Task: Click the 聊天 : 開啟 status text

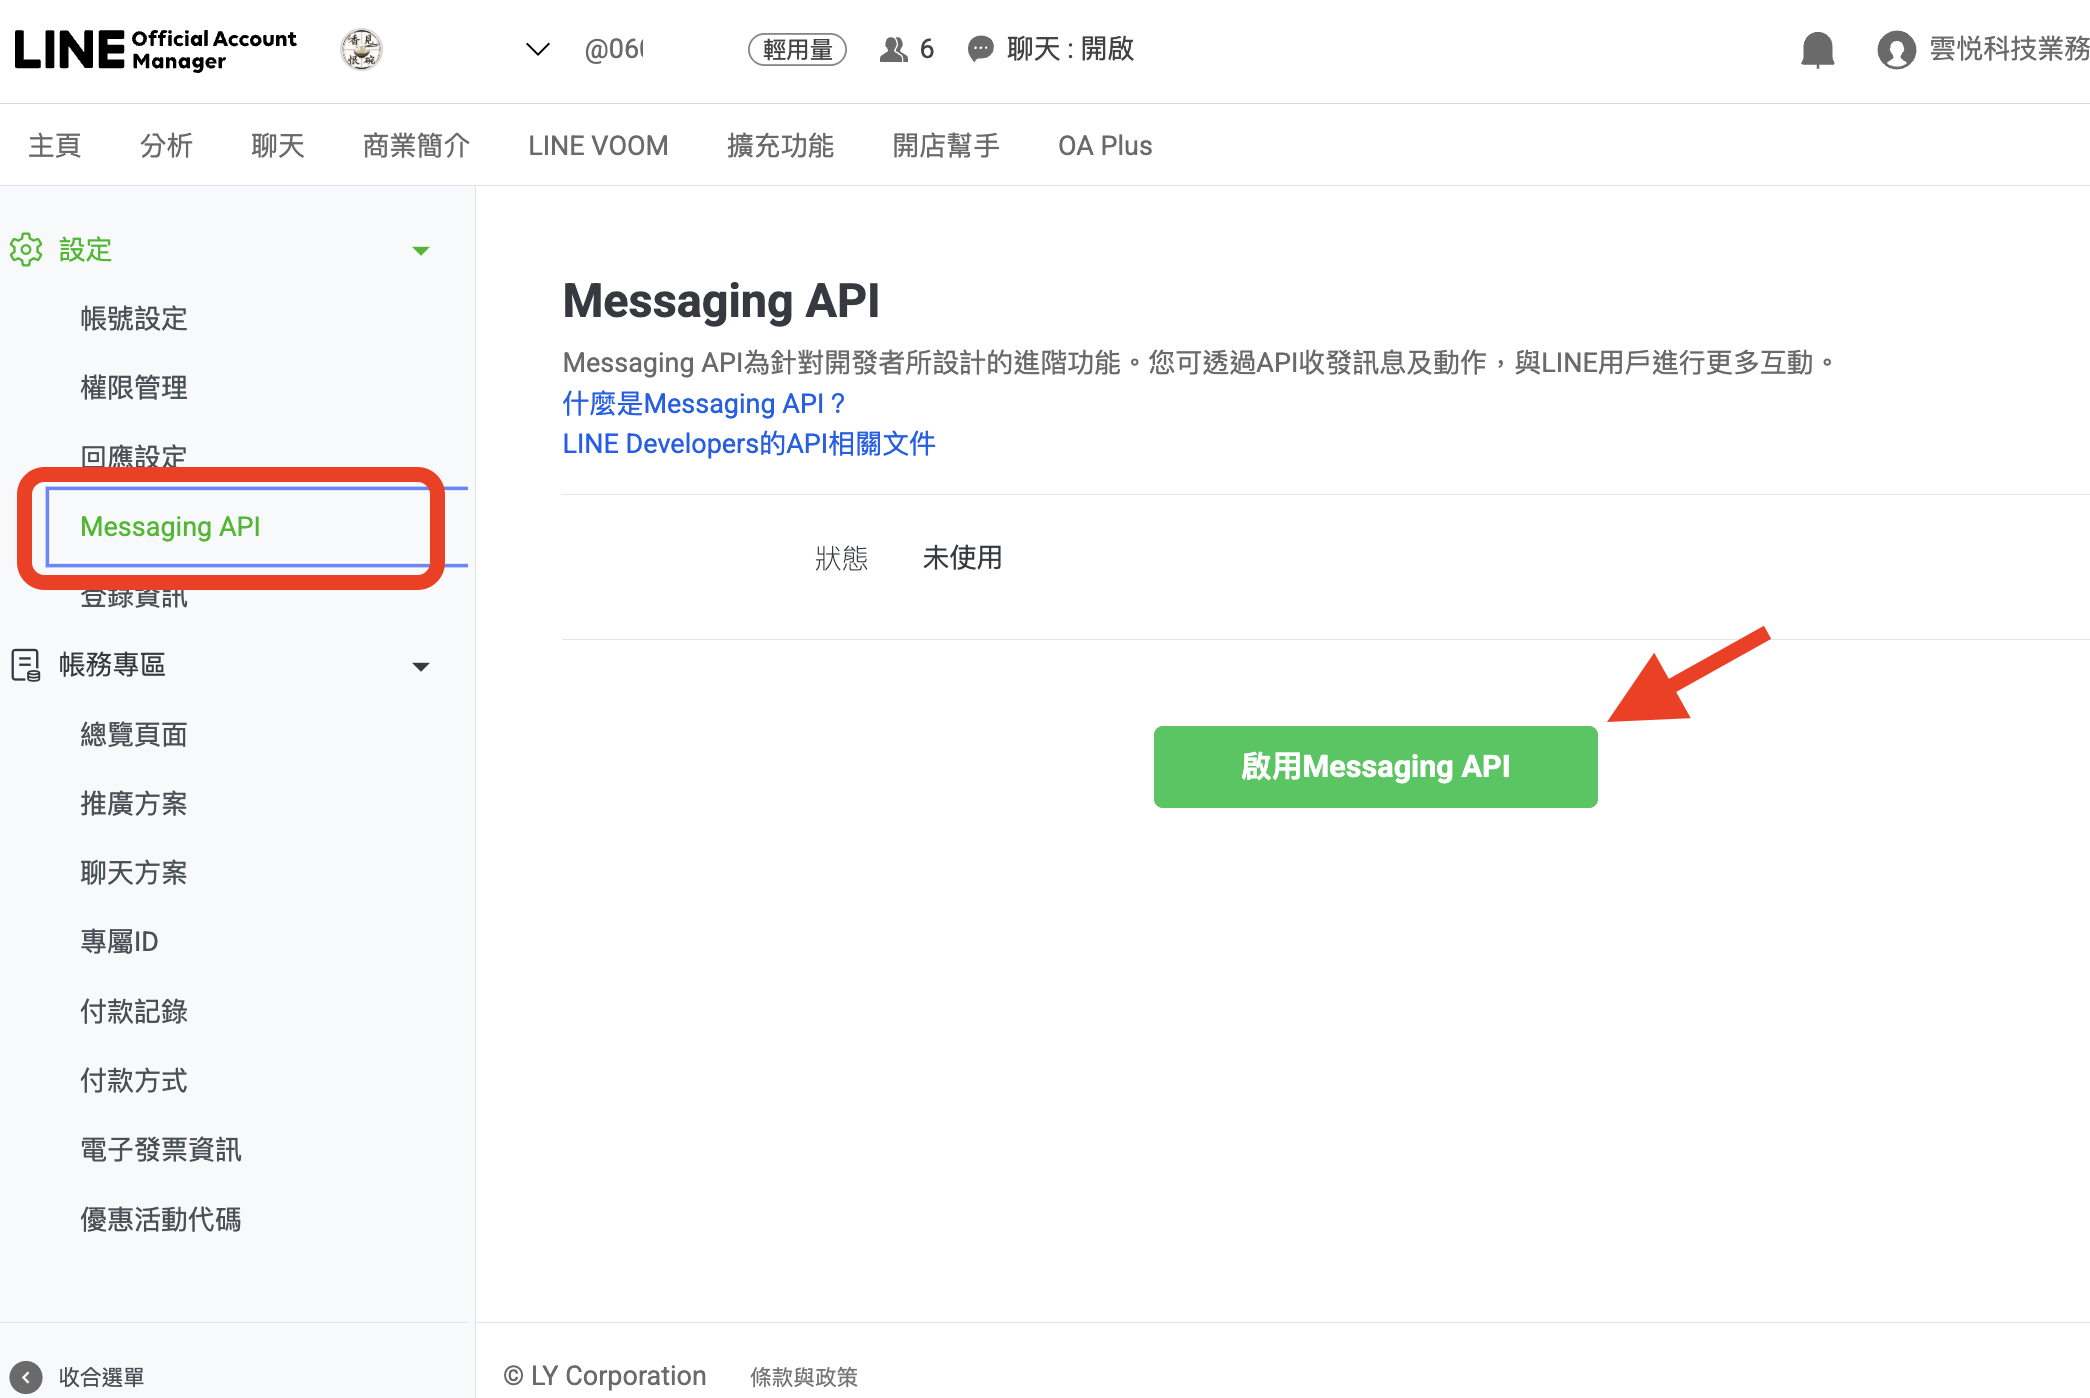Action: (x=1070, y=49)
